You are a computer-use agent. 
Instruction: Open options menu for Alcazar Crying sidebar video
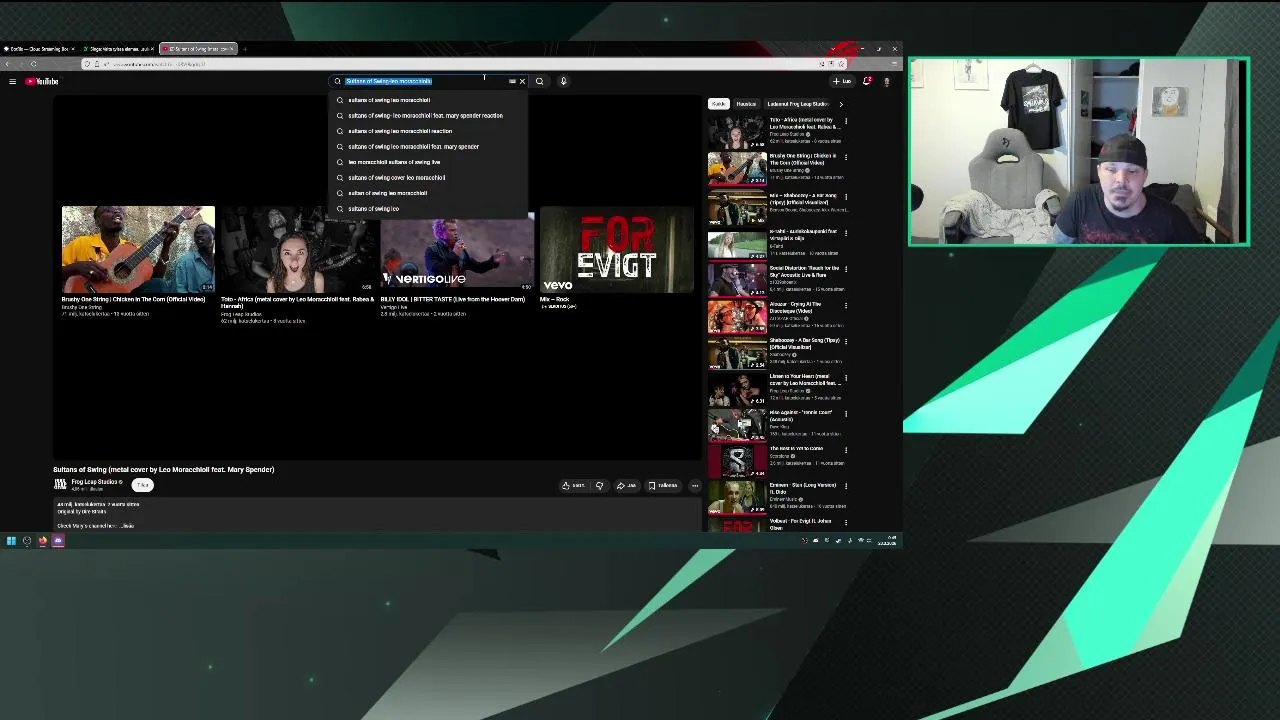coord(846,305)
